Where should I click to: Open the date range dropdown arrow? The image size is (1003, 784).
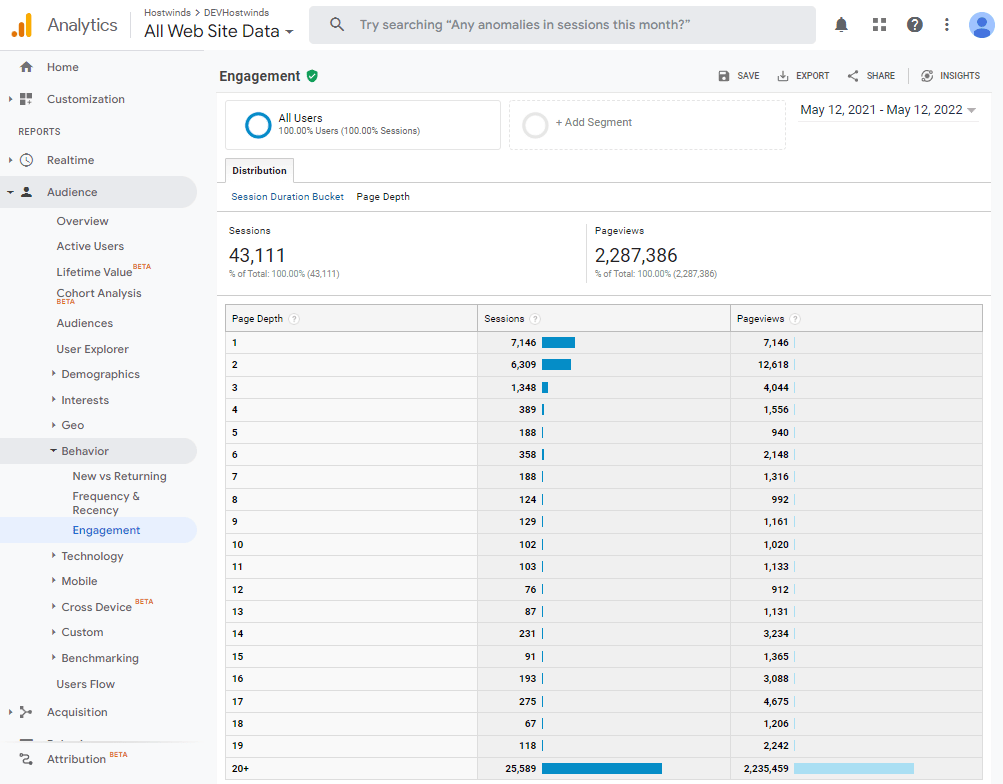[x=972, y=111]
